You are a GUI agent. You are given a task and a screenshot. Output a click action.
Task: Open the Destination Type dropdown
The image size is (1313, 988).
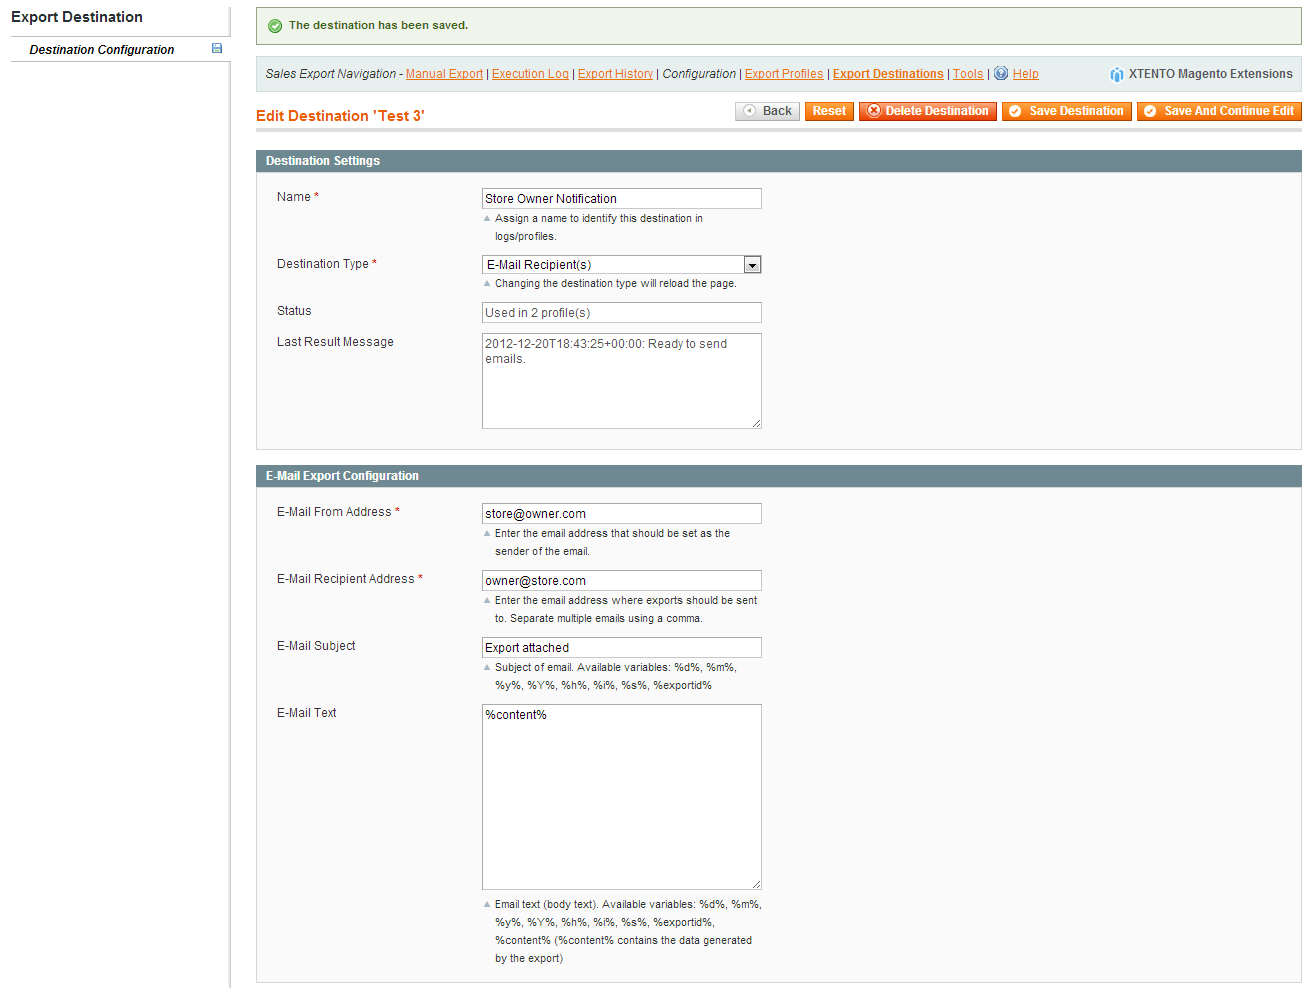tap(752, 265)
